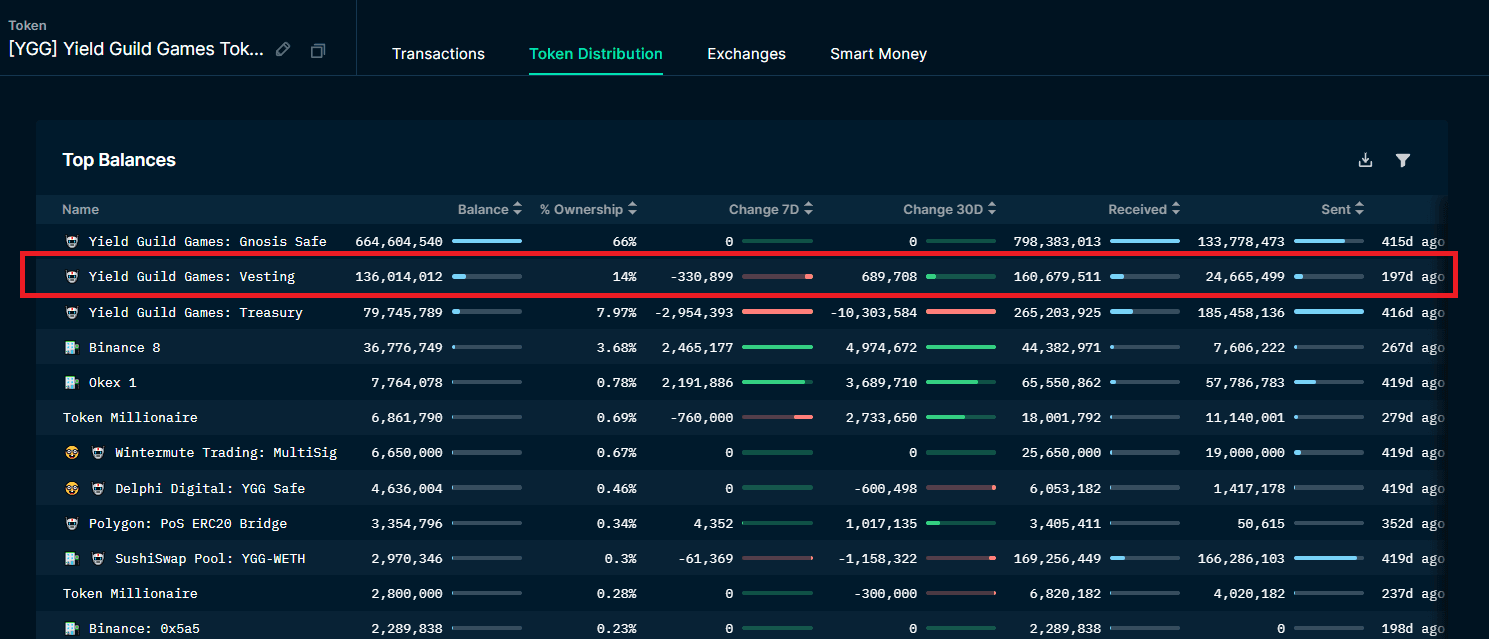
Task: Open the Binance 8 address
Action: pyautogui.click(x=125, y=348)
